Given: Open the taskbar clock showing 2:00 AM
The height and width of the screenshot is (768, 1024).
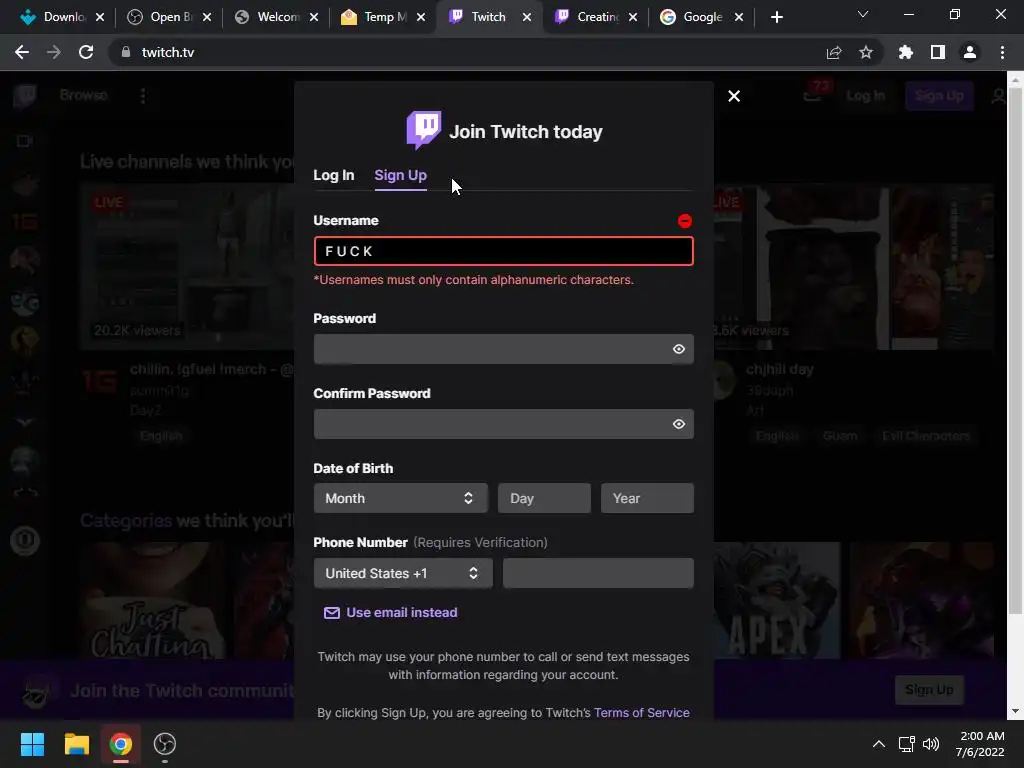Looking at the screenshot, I should (x=980, y=744).
